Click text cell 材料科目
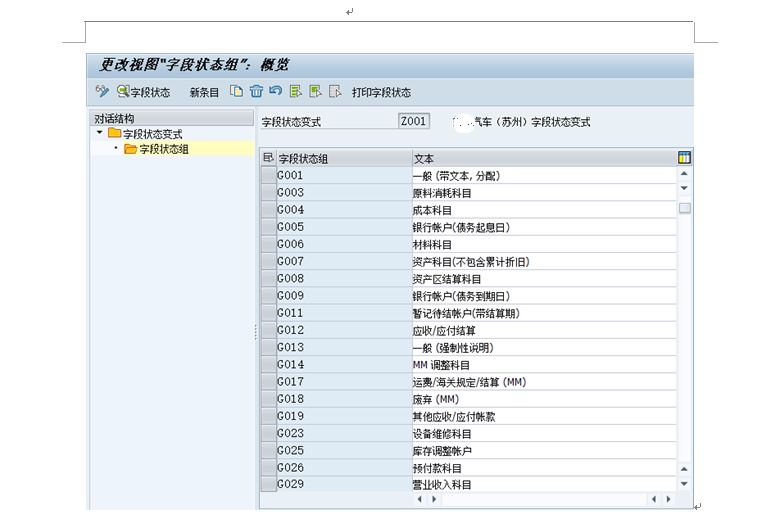The height and width of the screenshot is (516, 783). pos(544,245)
